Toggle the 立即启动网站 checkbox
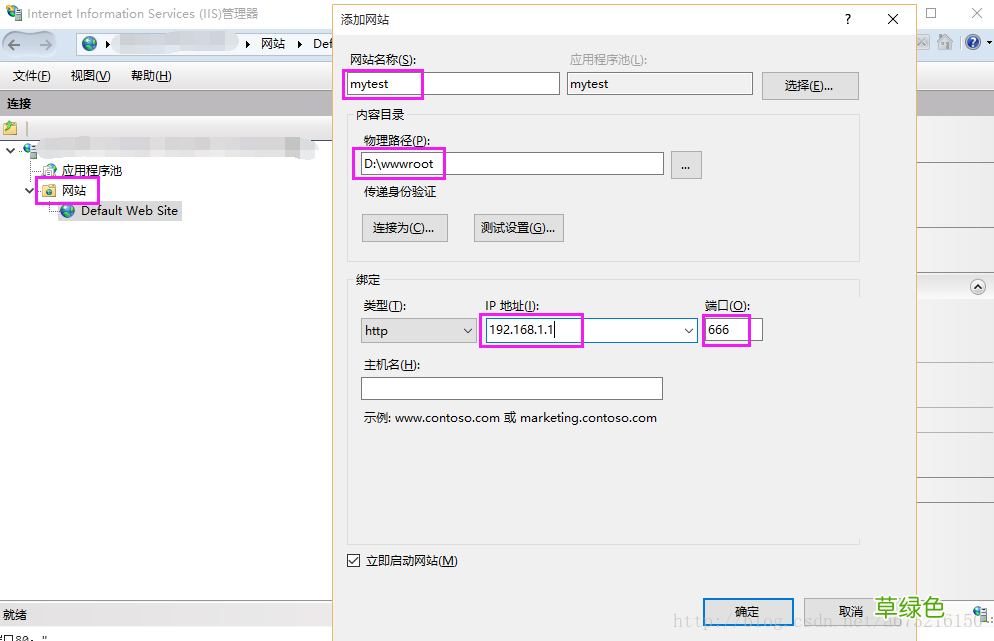Screen dimensions: 994x641 point(354,560)
